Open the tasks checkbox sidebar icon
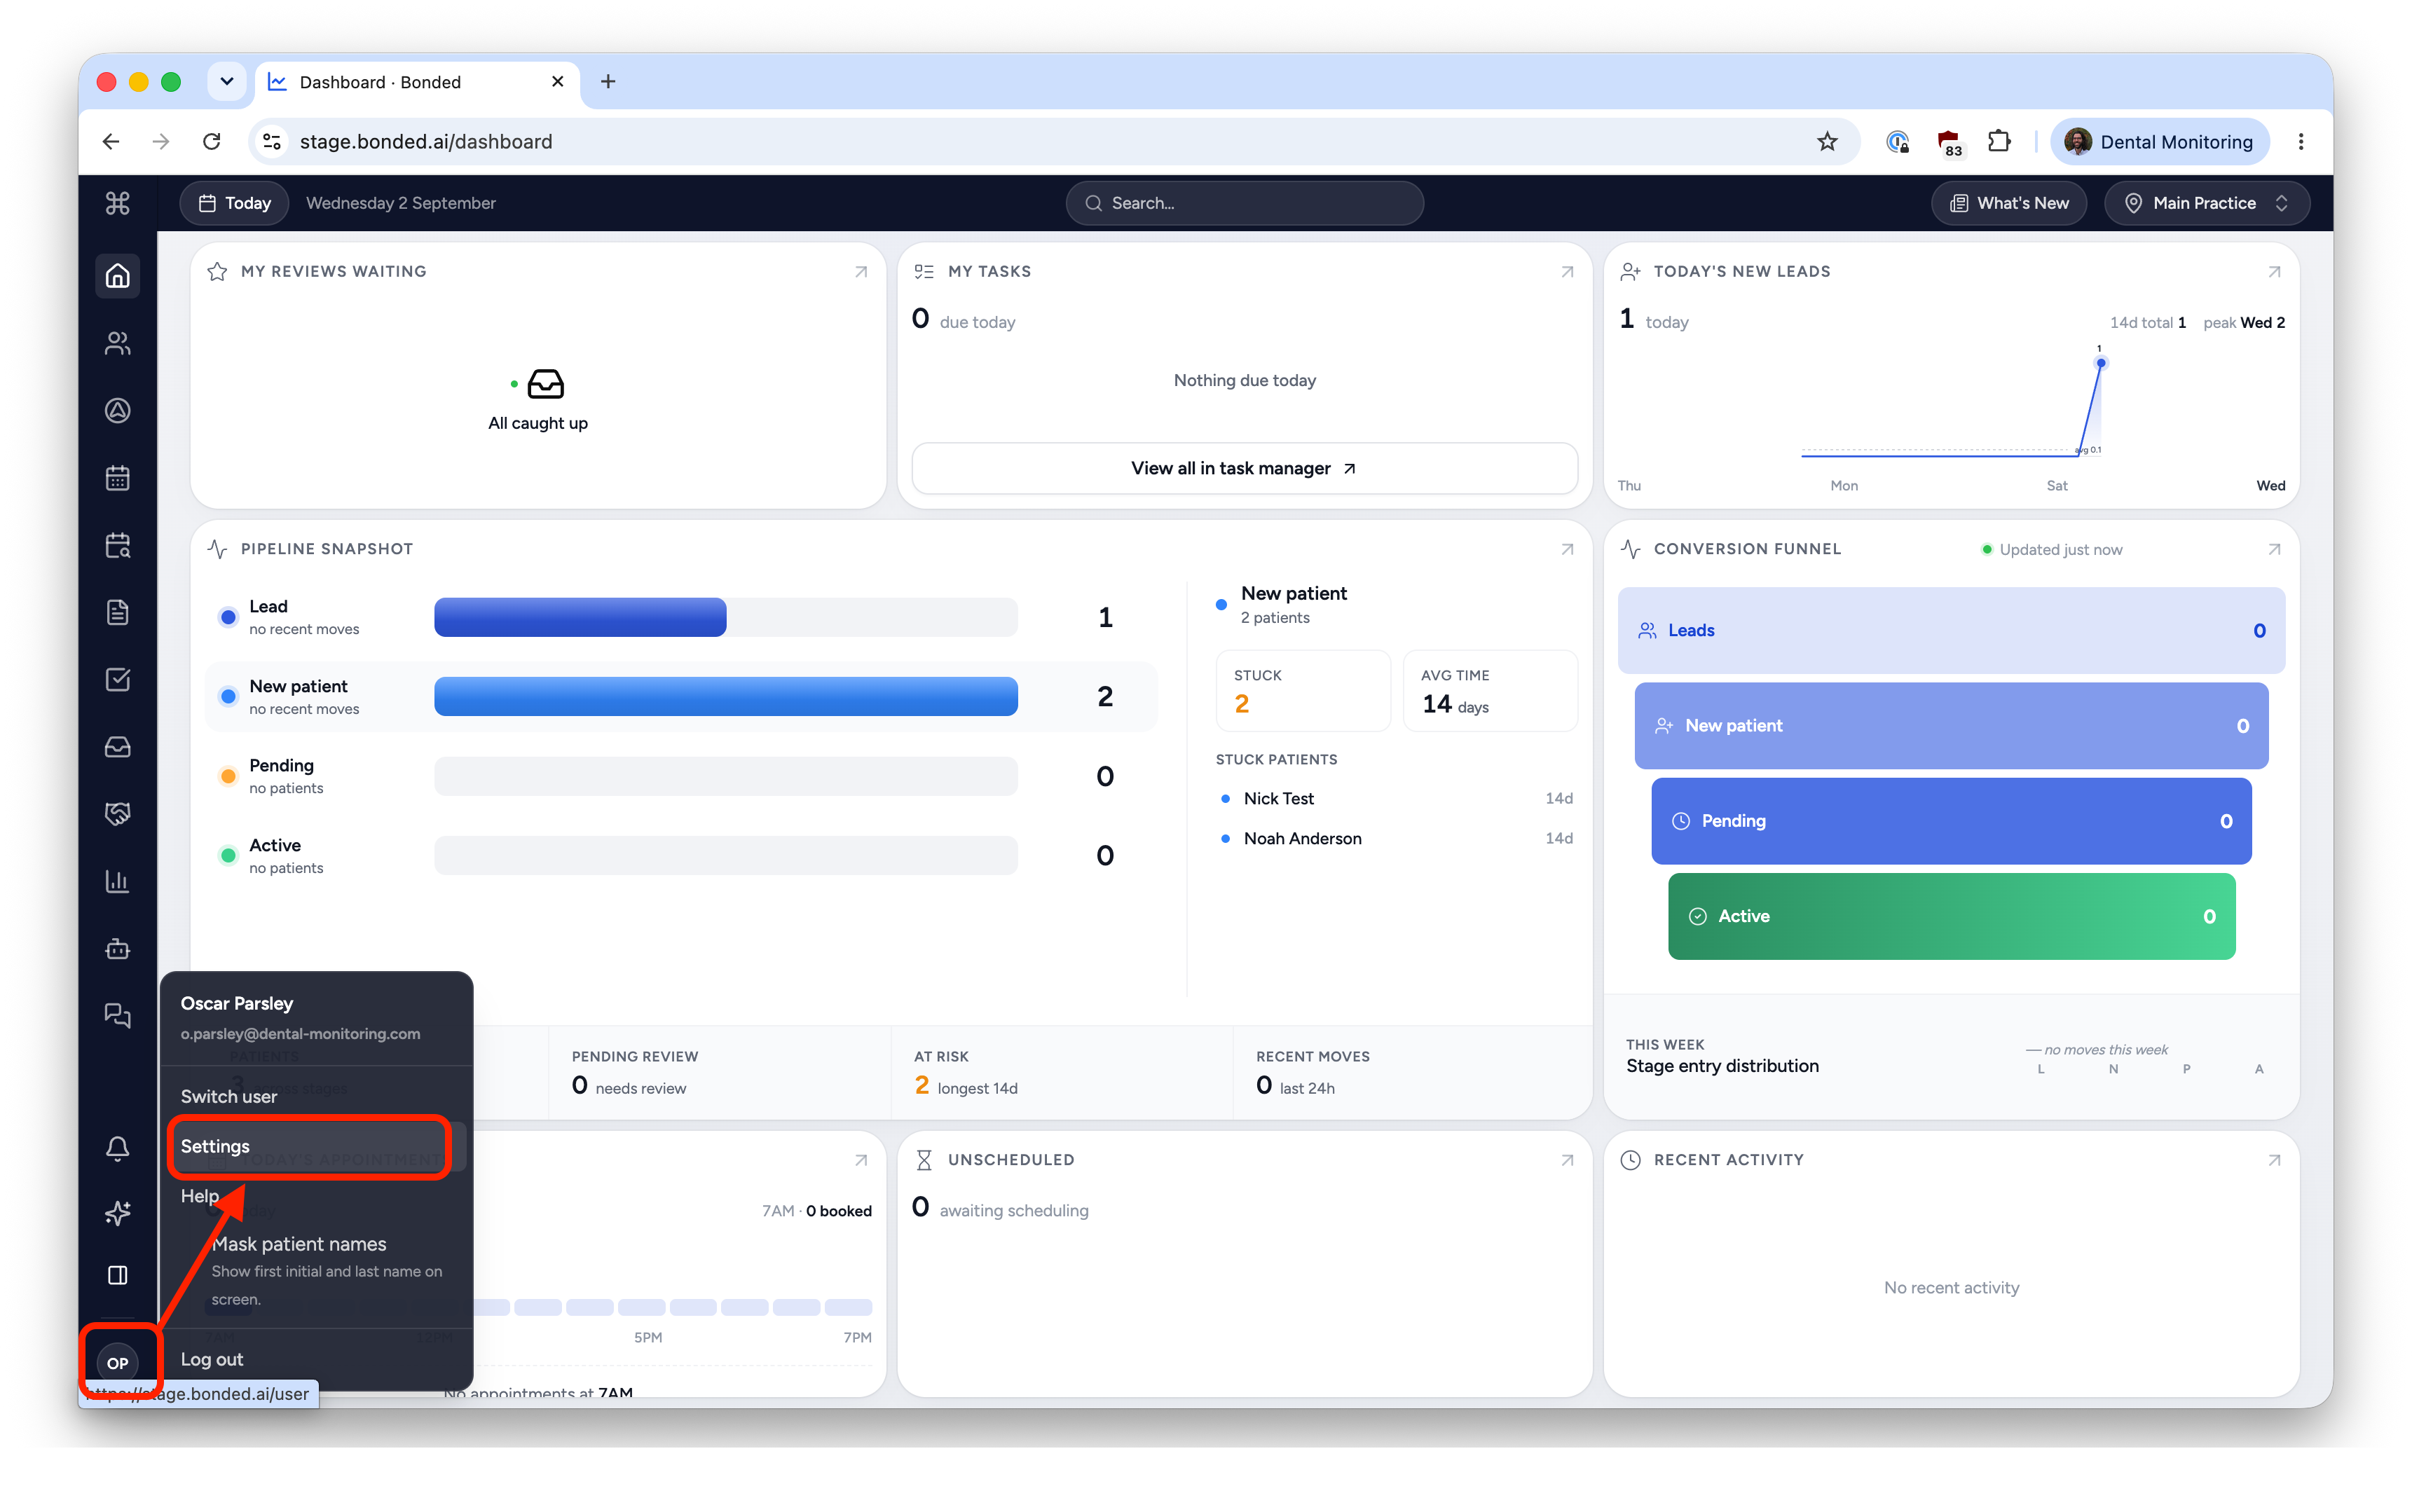Viewport: 2412px width, 1512px height. point(118,680)
